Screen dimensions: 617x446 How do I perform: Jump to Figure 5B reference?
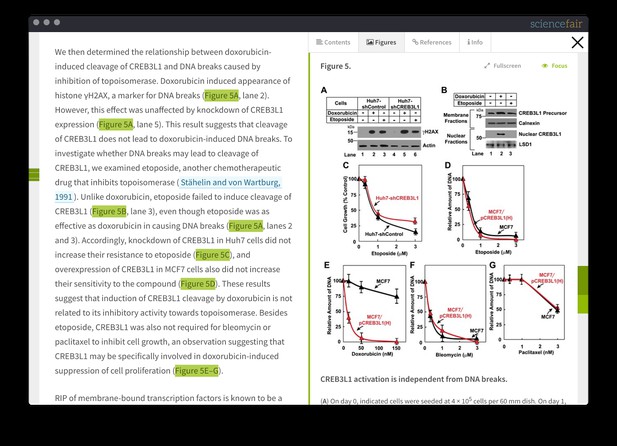pos(109,211)
